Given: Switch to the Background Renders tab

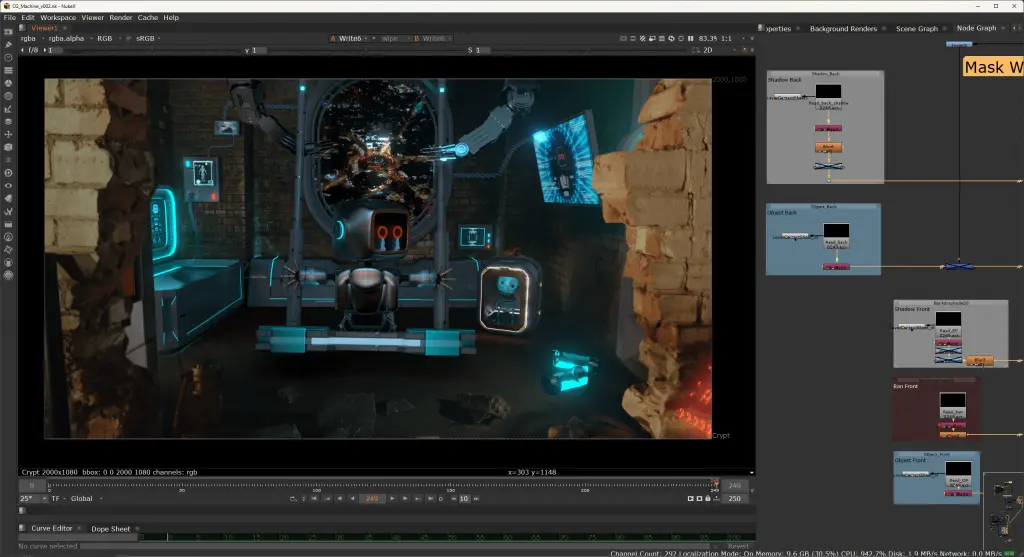Looking at the screenshot, I should [843, 29].
